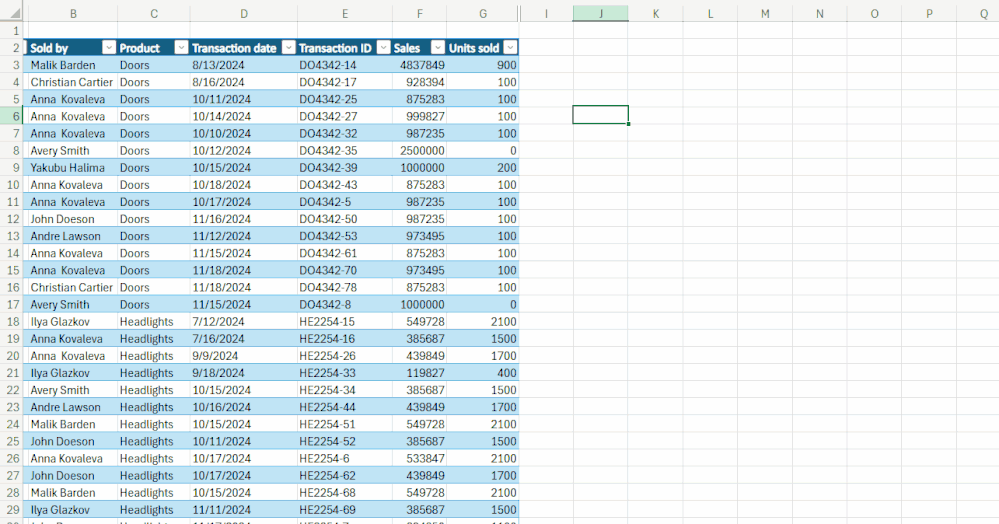
Task: Select transaction ID DO4342-14
Action: [x=345, y=65]
